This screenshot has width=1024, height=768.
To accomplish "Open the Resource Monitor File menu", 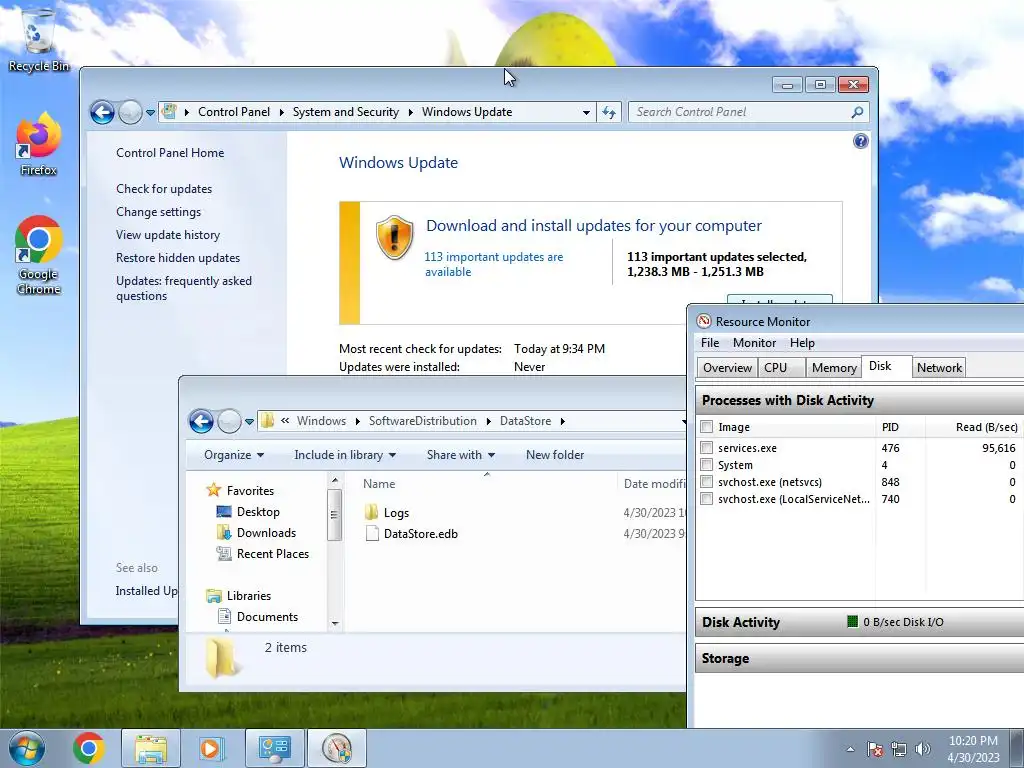I will click(x=710, y=343).
